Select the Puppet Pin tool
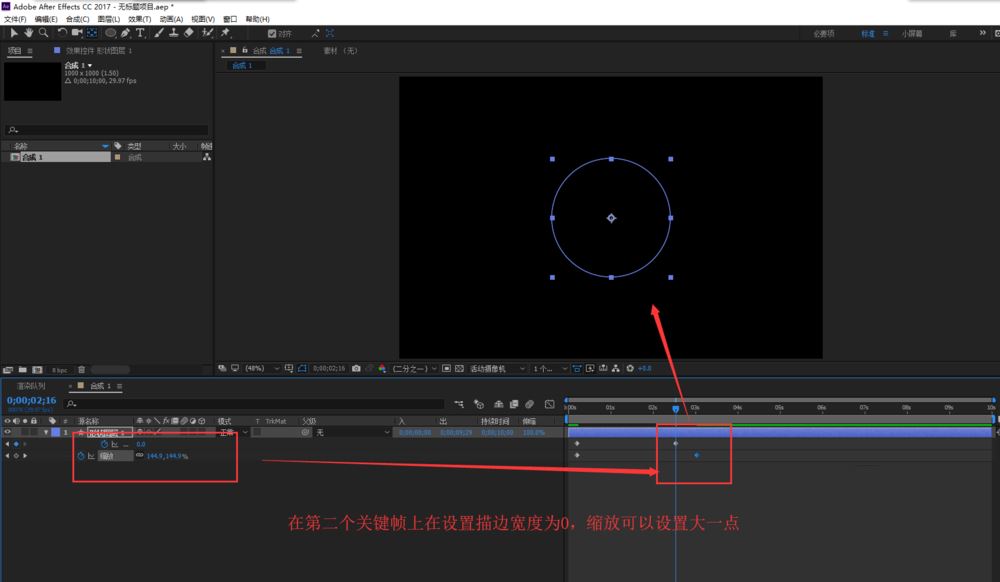Image resolution: width=1000 pixels, height=582 pixels. click(225, 33)
